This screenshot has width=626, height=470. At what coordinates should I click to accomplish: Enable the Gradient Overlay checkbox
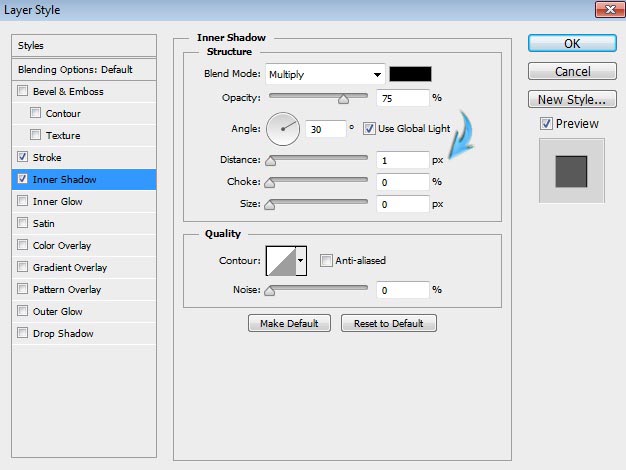23,266
